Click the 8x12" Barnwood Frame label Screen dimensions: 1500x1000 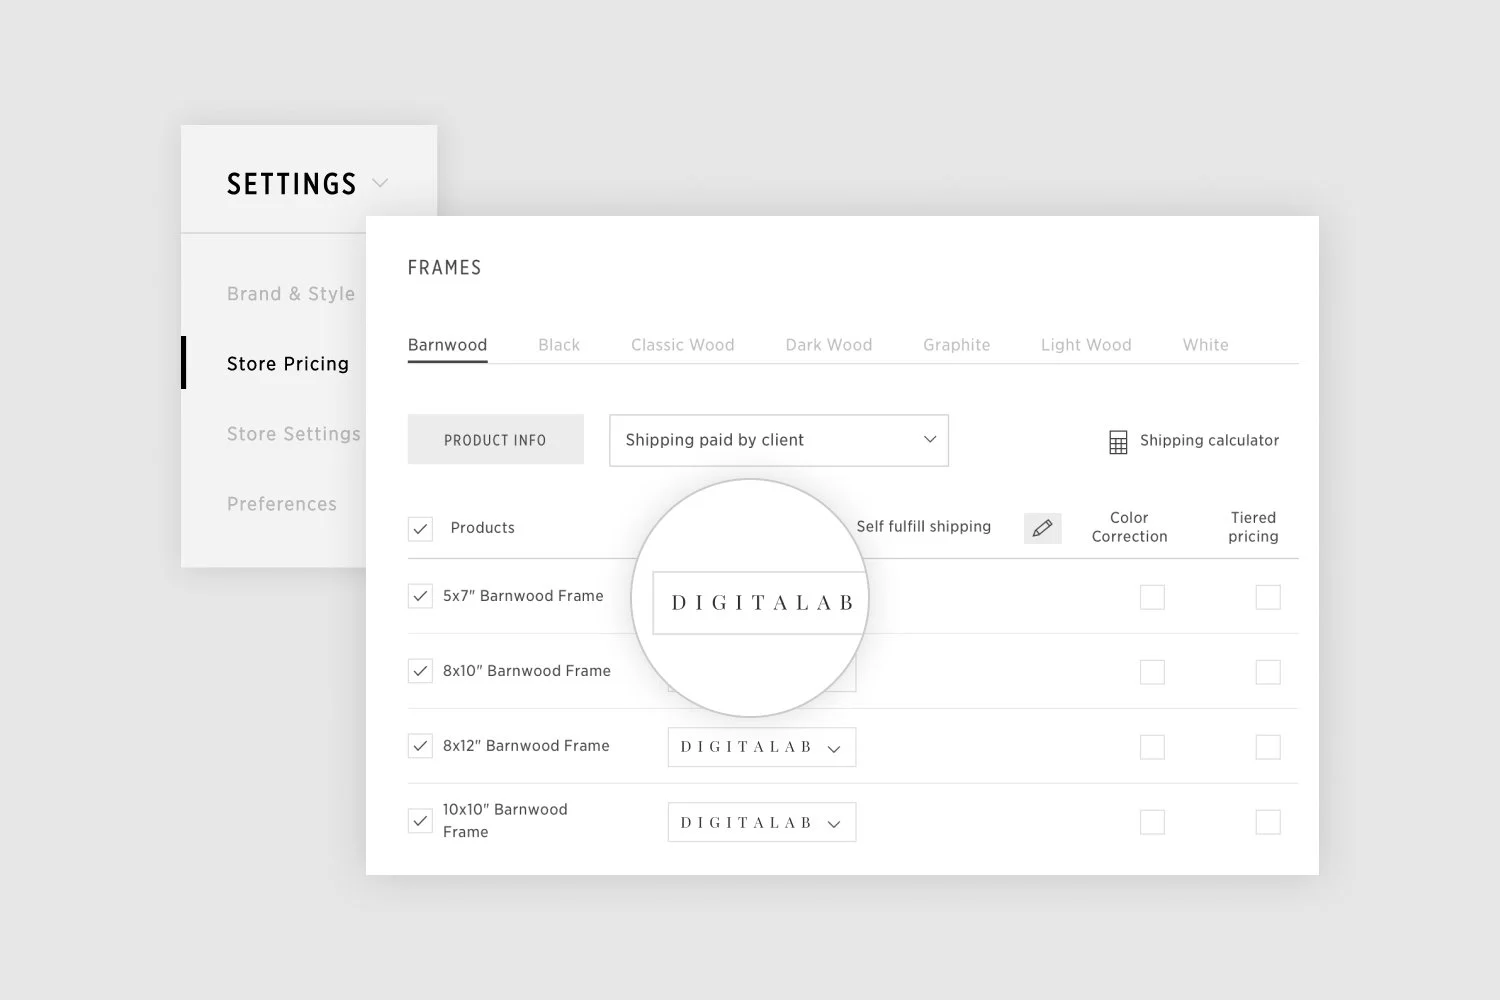coord(526,746)
